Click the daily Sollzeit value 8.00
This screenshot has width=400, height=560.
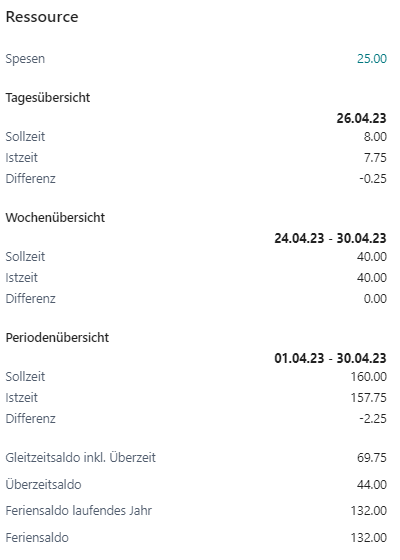(x=375, y=137)
